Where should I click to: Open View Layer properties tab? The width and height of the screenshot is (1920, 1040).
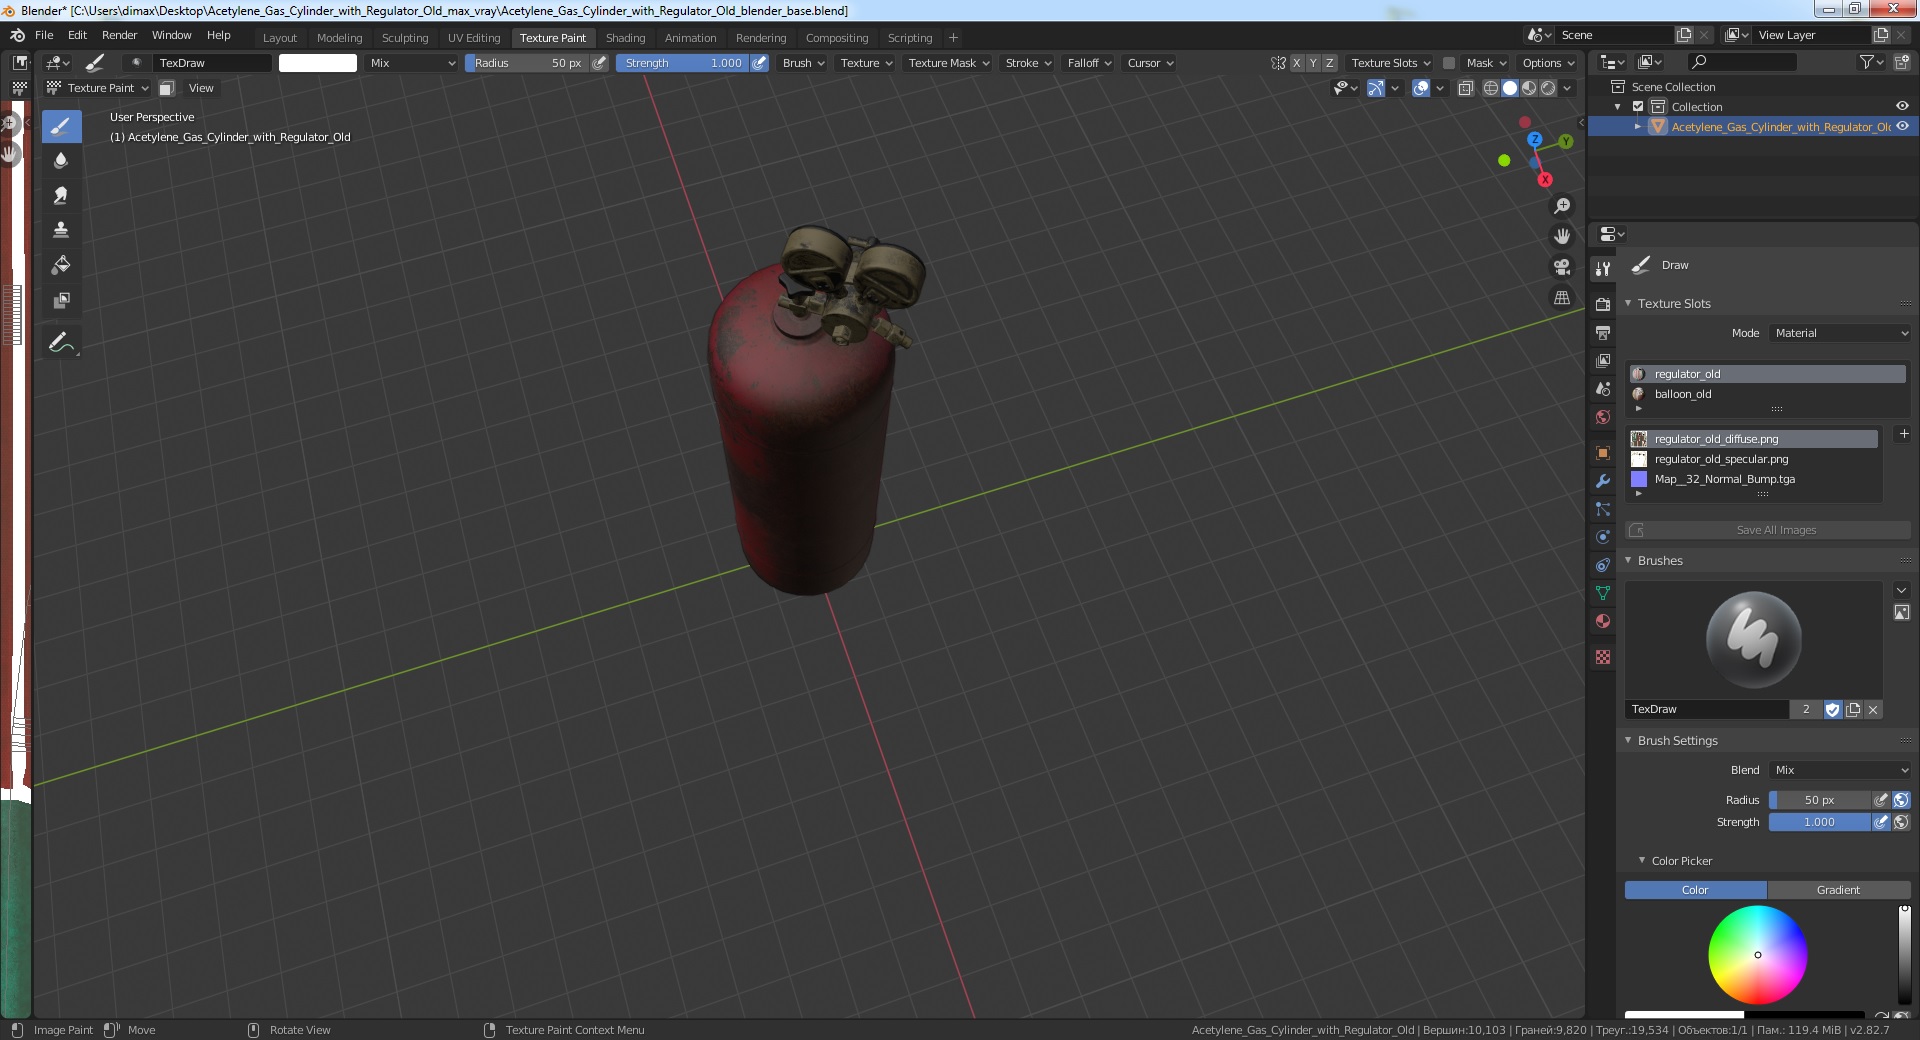tap(1603, 360)
